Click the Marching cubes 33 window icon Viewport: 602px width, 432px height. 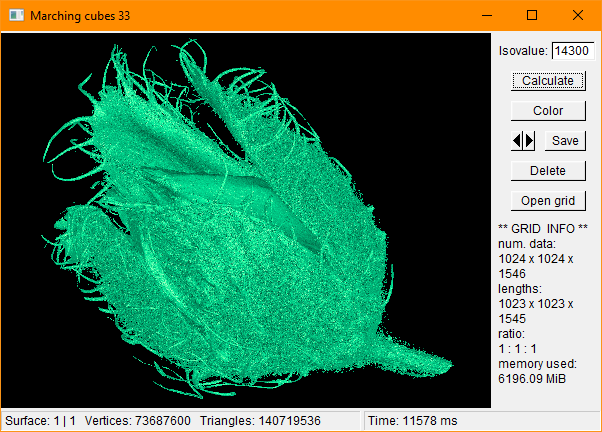(x=15, y=16)
